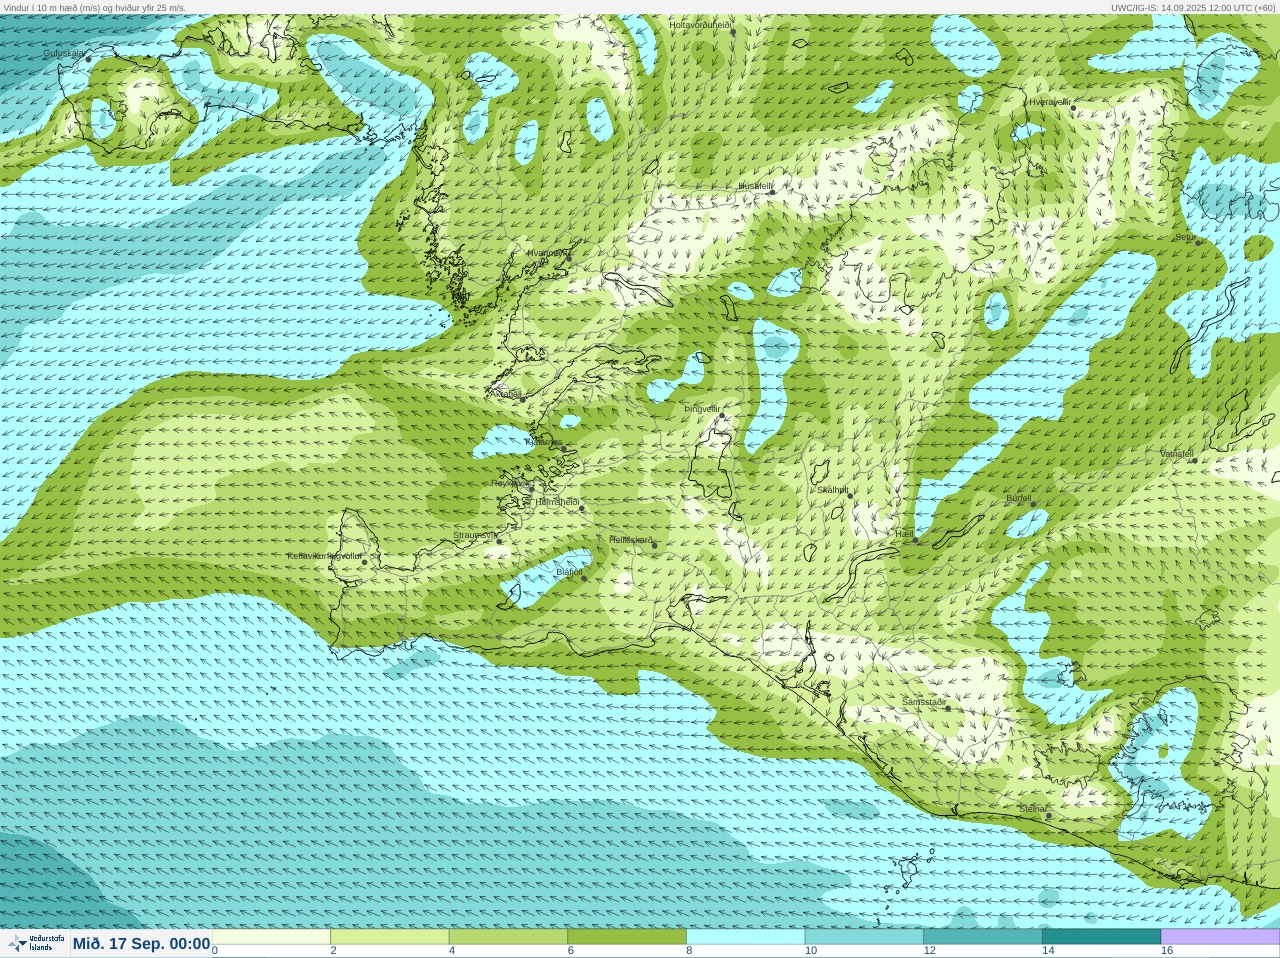The height and width of the screenshot is (958, 1280).
Task: Click the Sámsstaðir station label
Action: pyautogui.click(x=924, y=702)
